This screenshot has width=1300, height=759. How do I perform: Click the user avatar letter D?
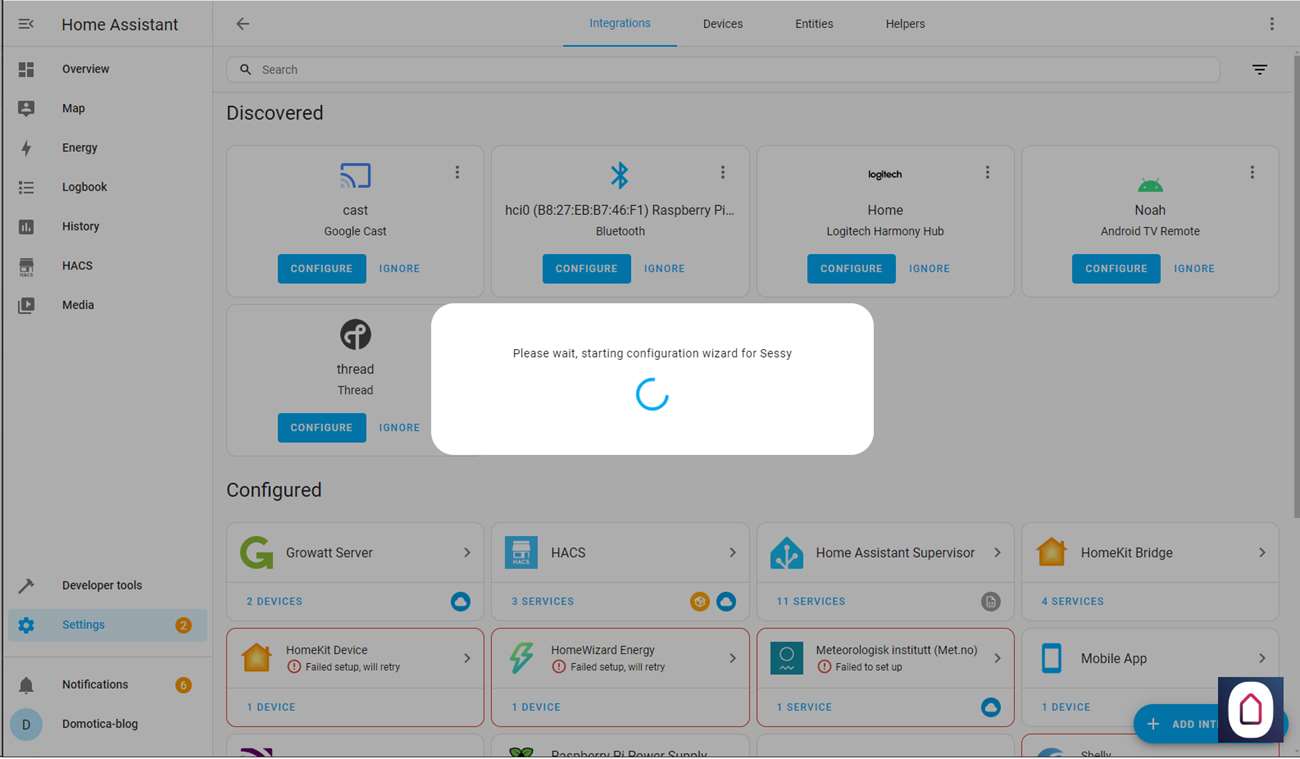point(26,724)
